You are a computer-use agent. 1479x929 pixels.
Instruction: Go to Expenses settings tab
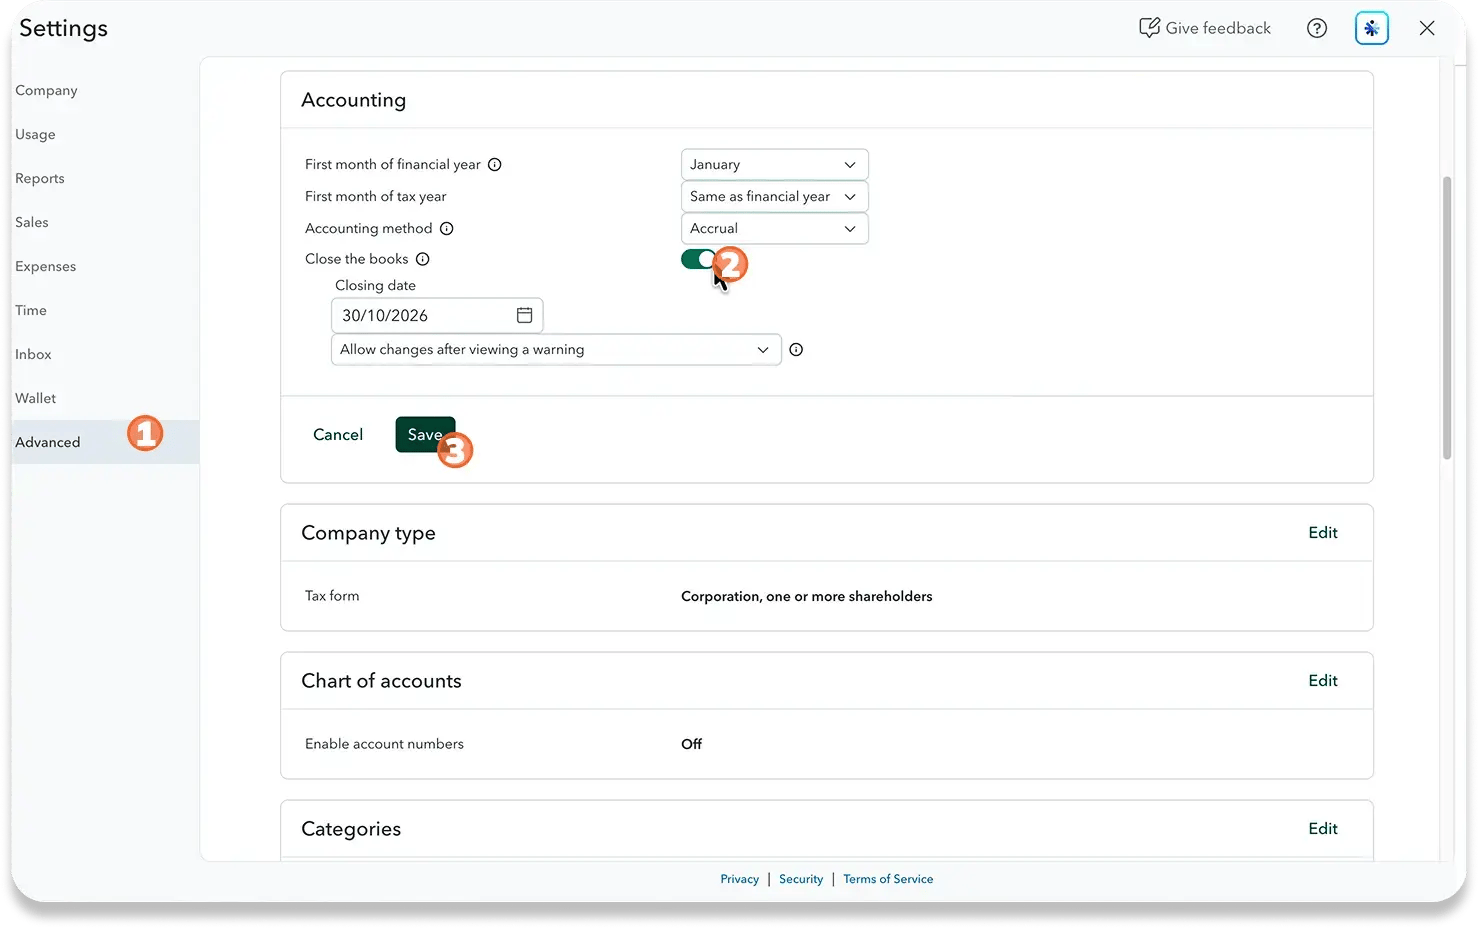click(x=46, y=266)
